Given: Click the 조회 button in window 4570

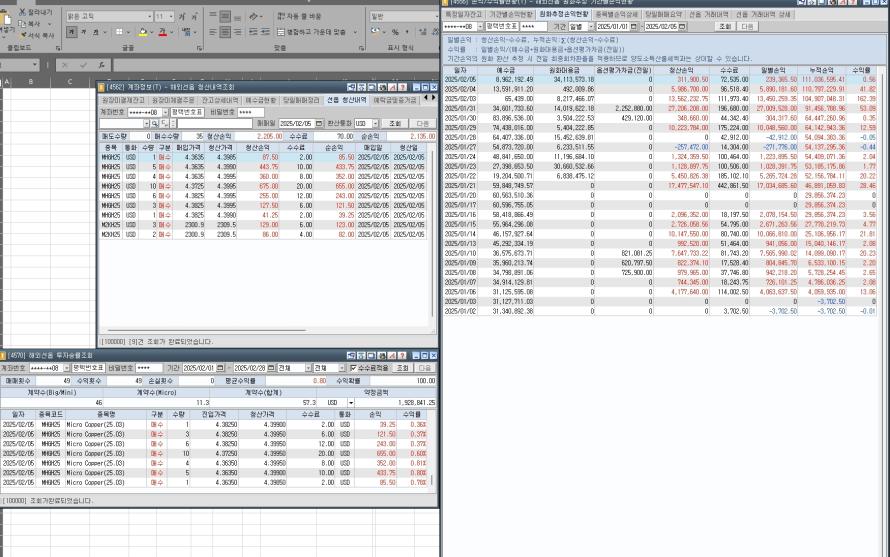Looking at the screenshot, I should (402, 368).
